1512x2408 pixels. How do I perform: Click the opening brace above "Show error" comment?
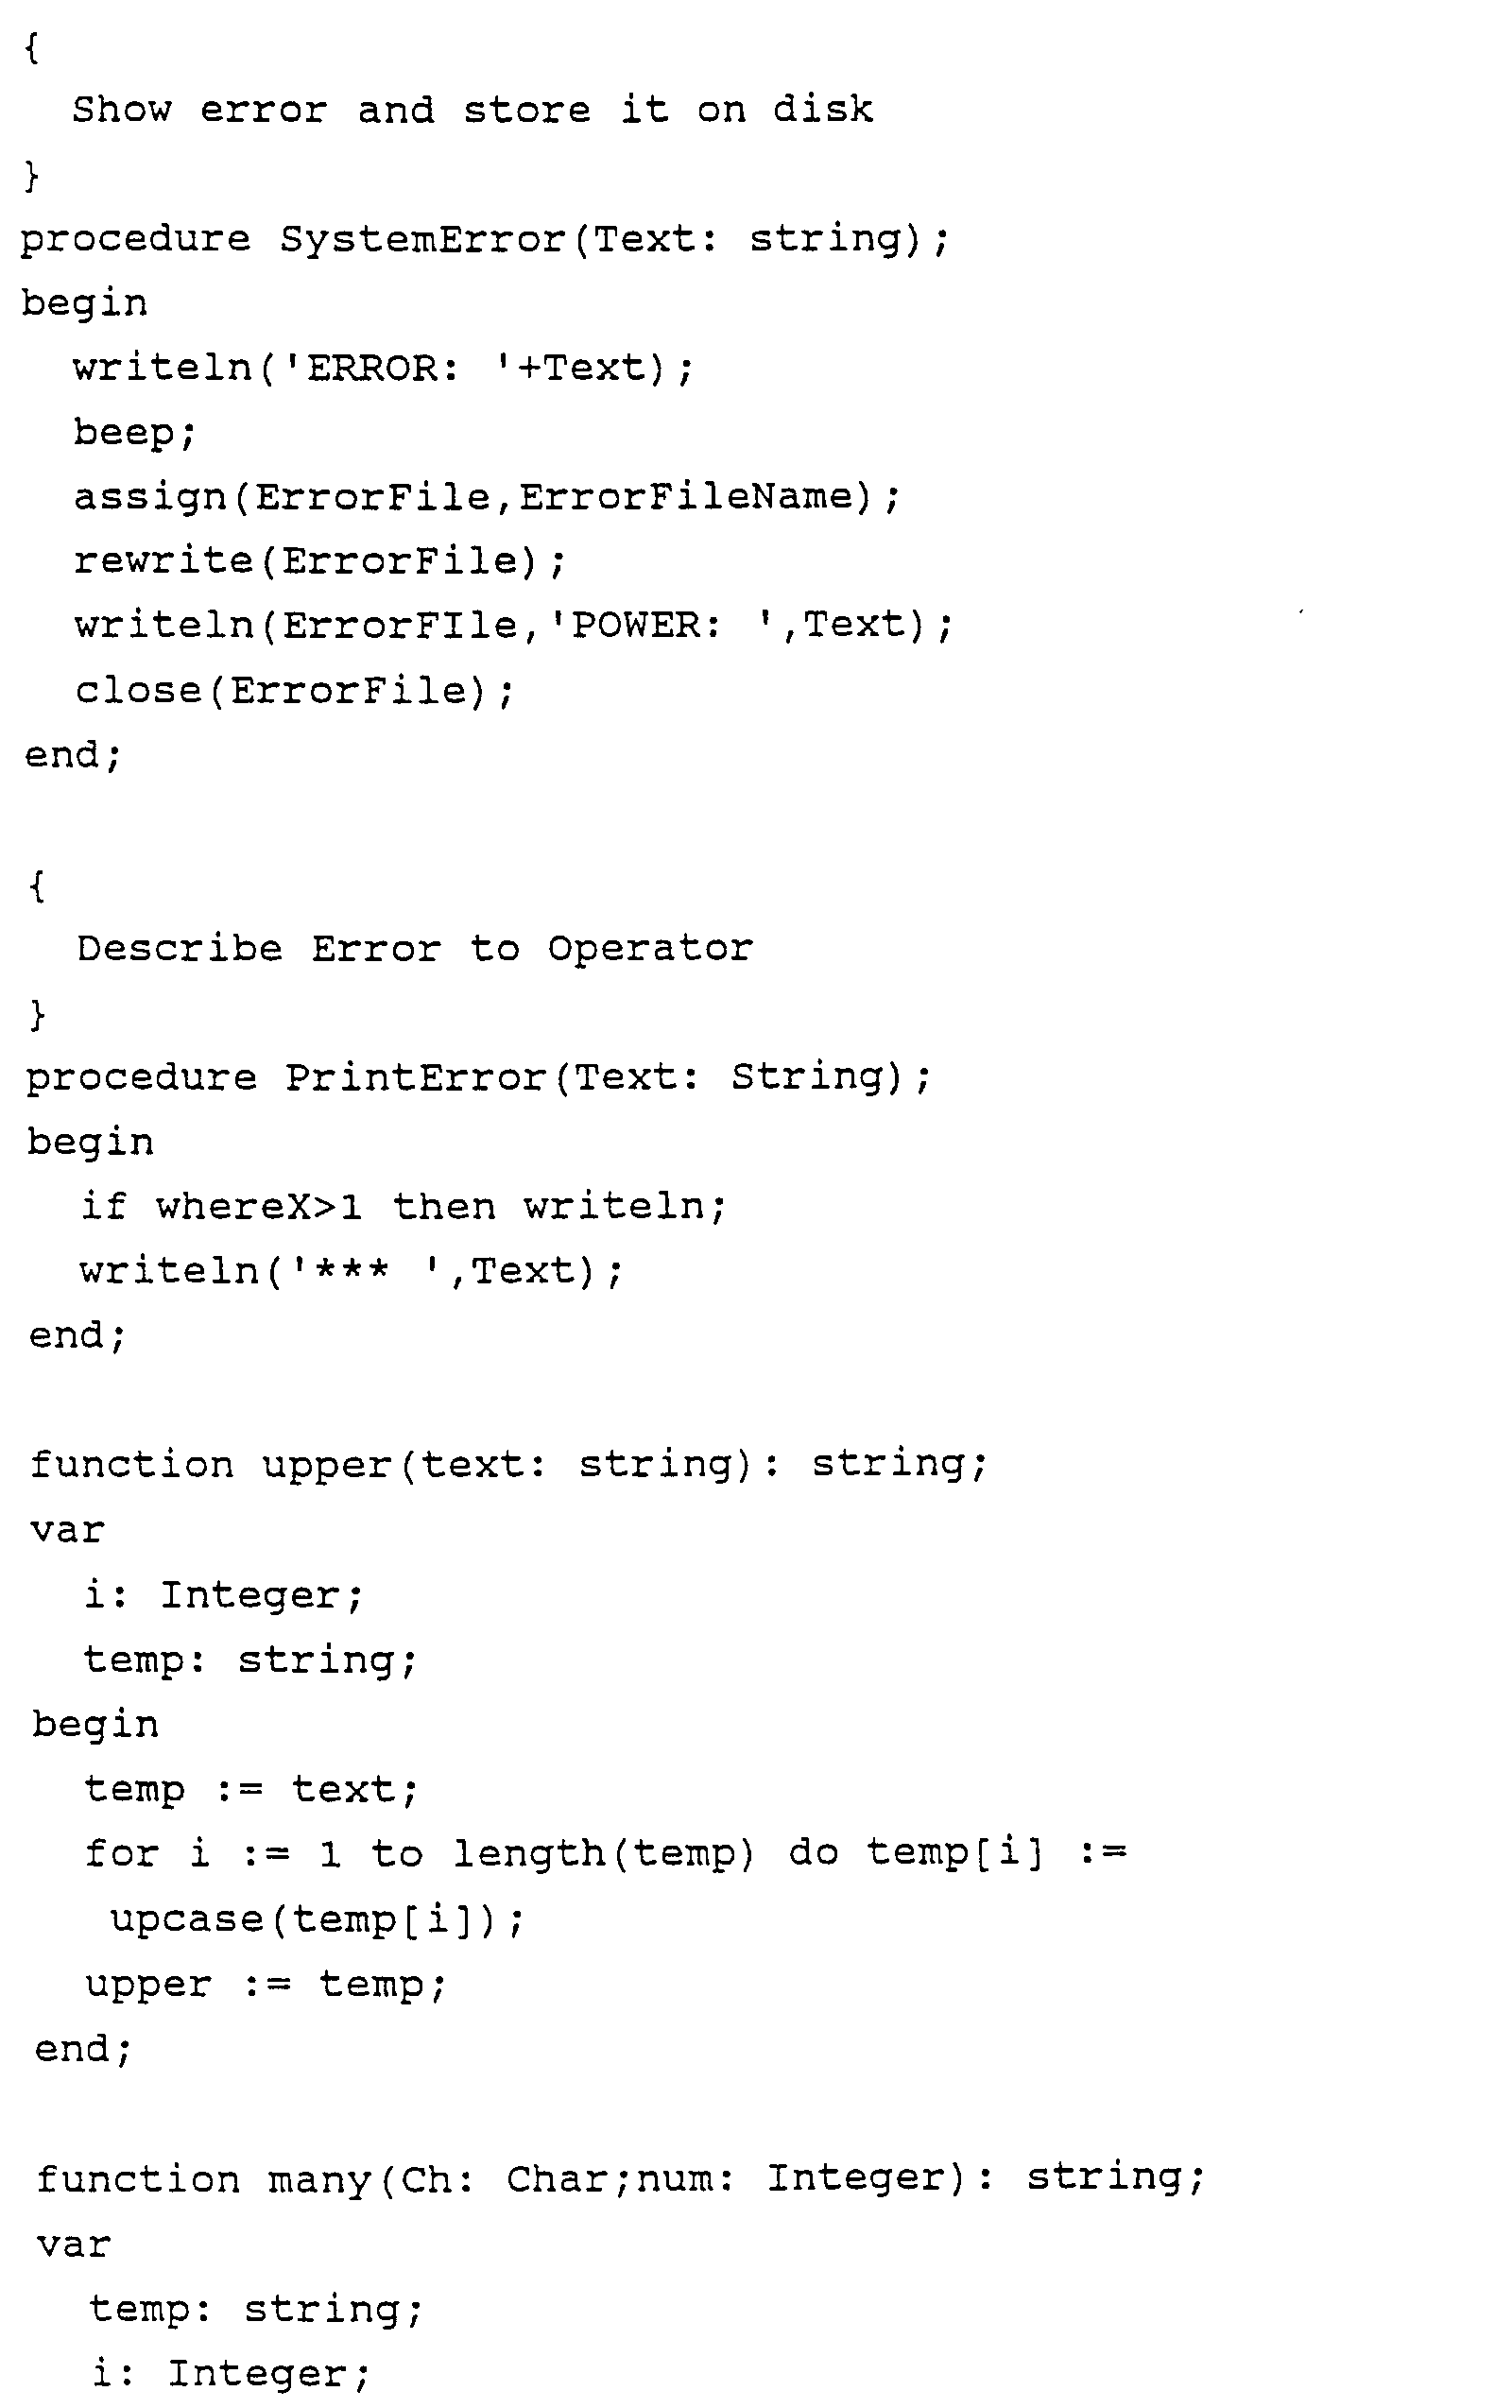click(32, 47)
